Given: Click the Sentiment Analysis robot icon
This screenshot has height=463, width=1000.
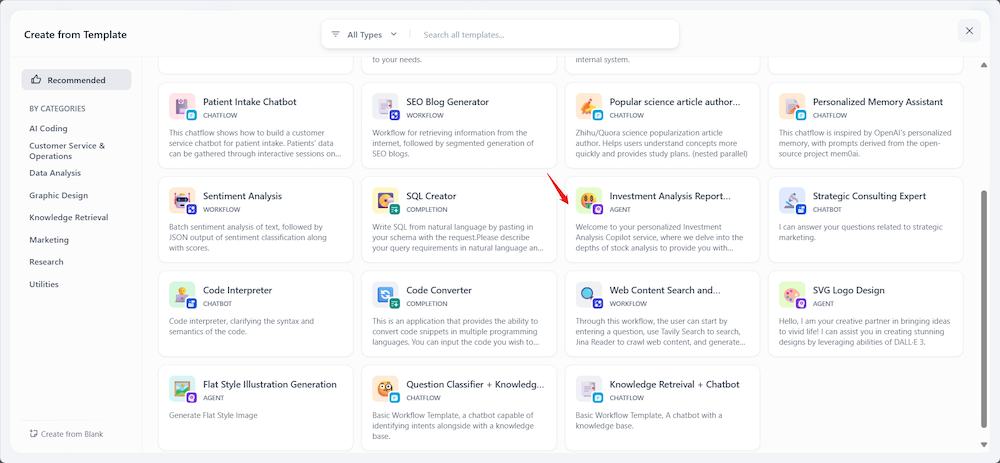Looking at the screenshot, I should [x=182, y=200].
